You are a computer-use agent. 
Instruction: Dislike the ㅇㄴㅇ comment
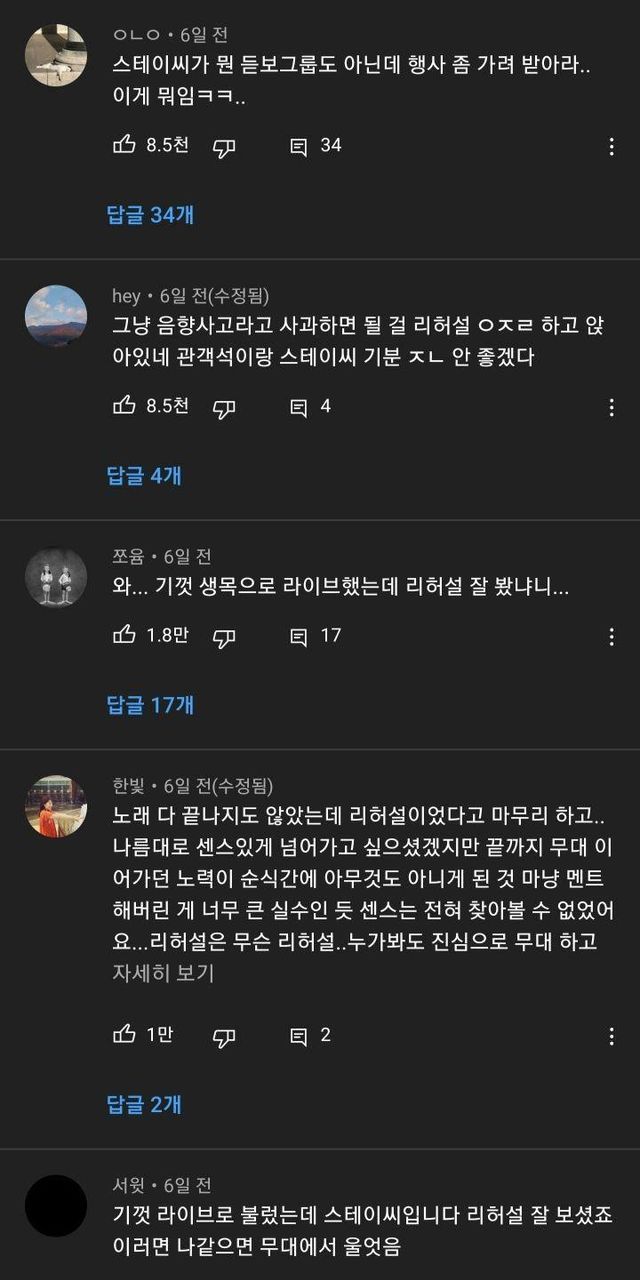tap(224, 147)
